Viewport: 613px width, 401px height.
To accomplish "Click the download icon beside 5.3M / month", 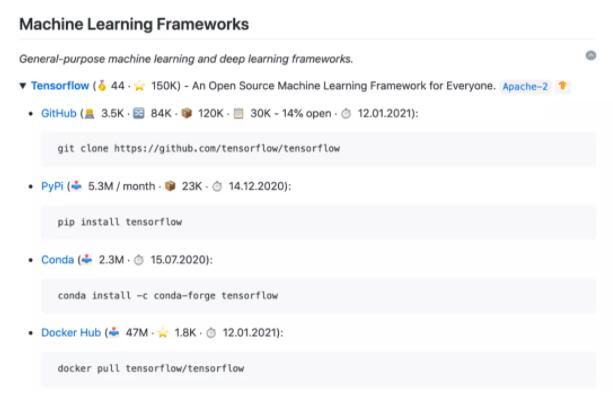I will click(76, 186).
